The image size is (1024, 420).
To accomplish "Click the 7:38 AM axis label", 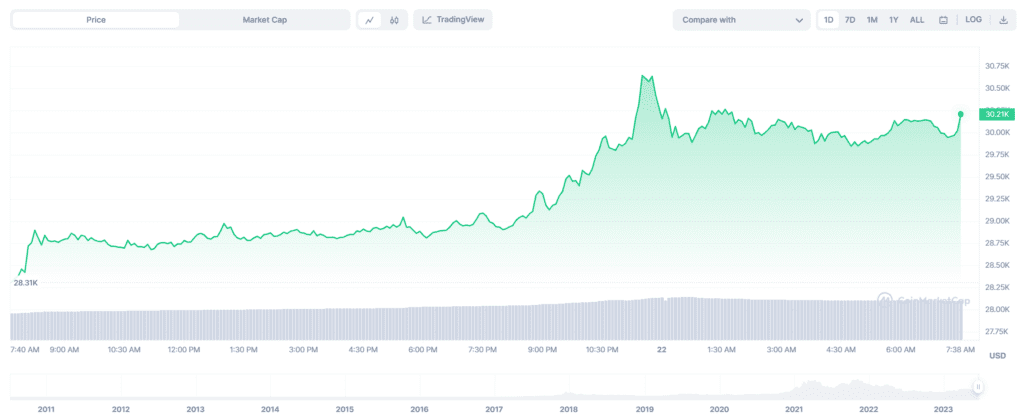I will click(960, 350).
